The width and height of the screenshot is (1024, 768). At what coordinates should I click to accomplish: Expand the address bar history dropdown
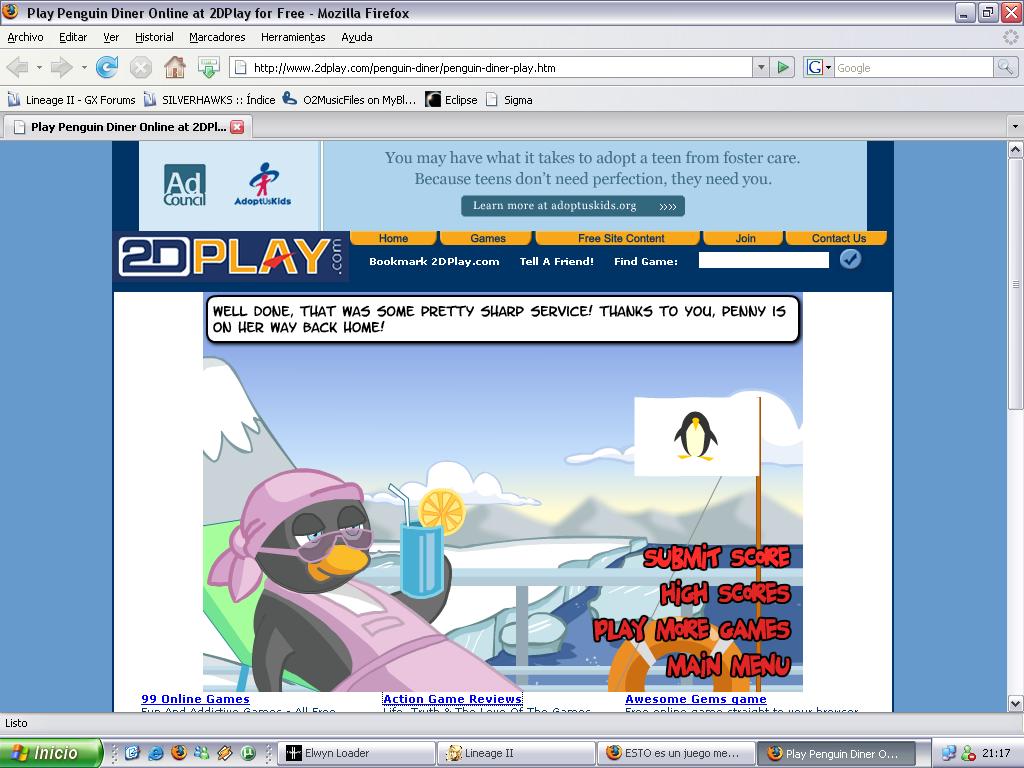[x=761, y=67]
